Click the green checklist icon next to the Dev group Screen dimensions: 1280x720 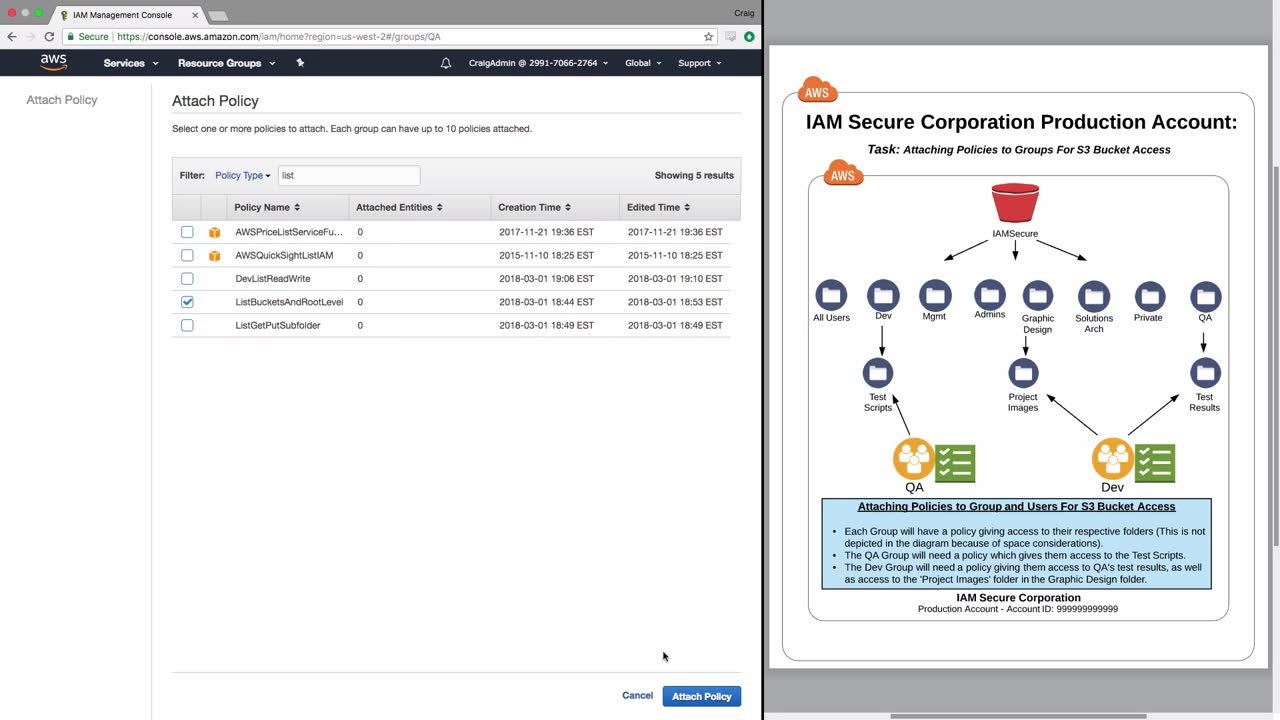[x=1155, y=464]
